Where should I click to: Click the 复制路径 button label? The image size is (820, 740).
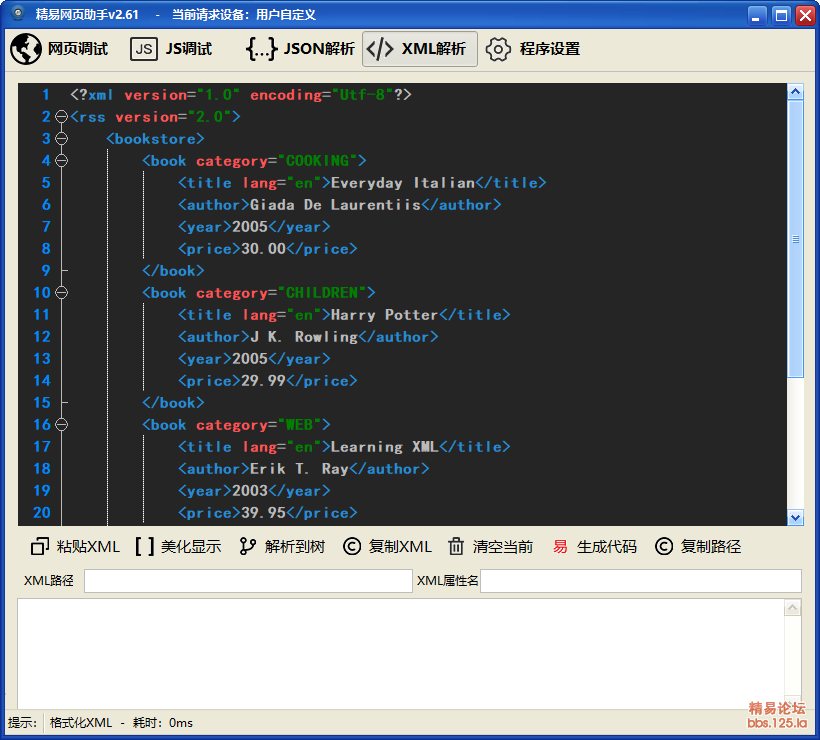pyautogui.click(x=711, y=547)
